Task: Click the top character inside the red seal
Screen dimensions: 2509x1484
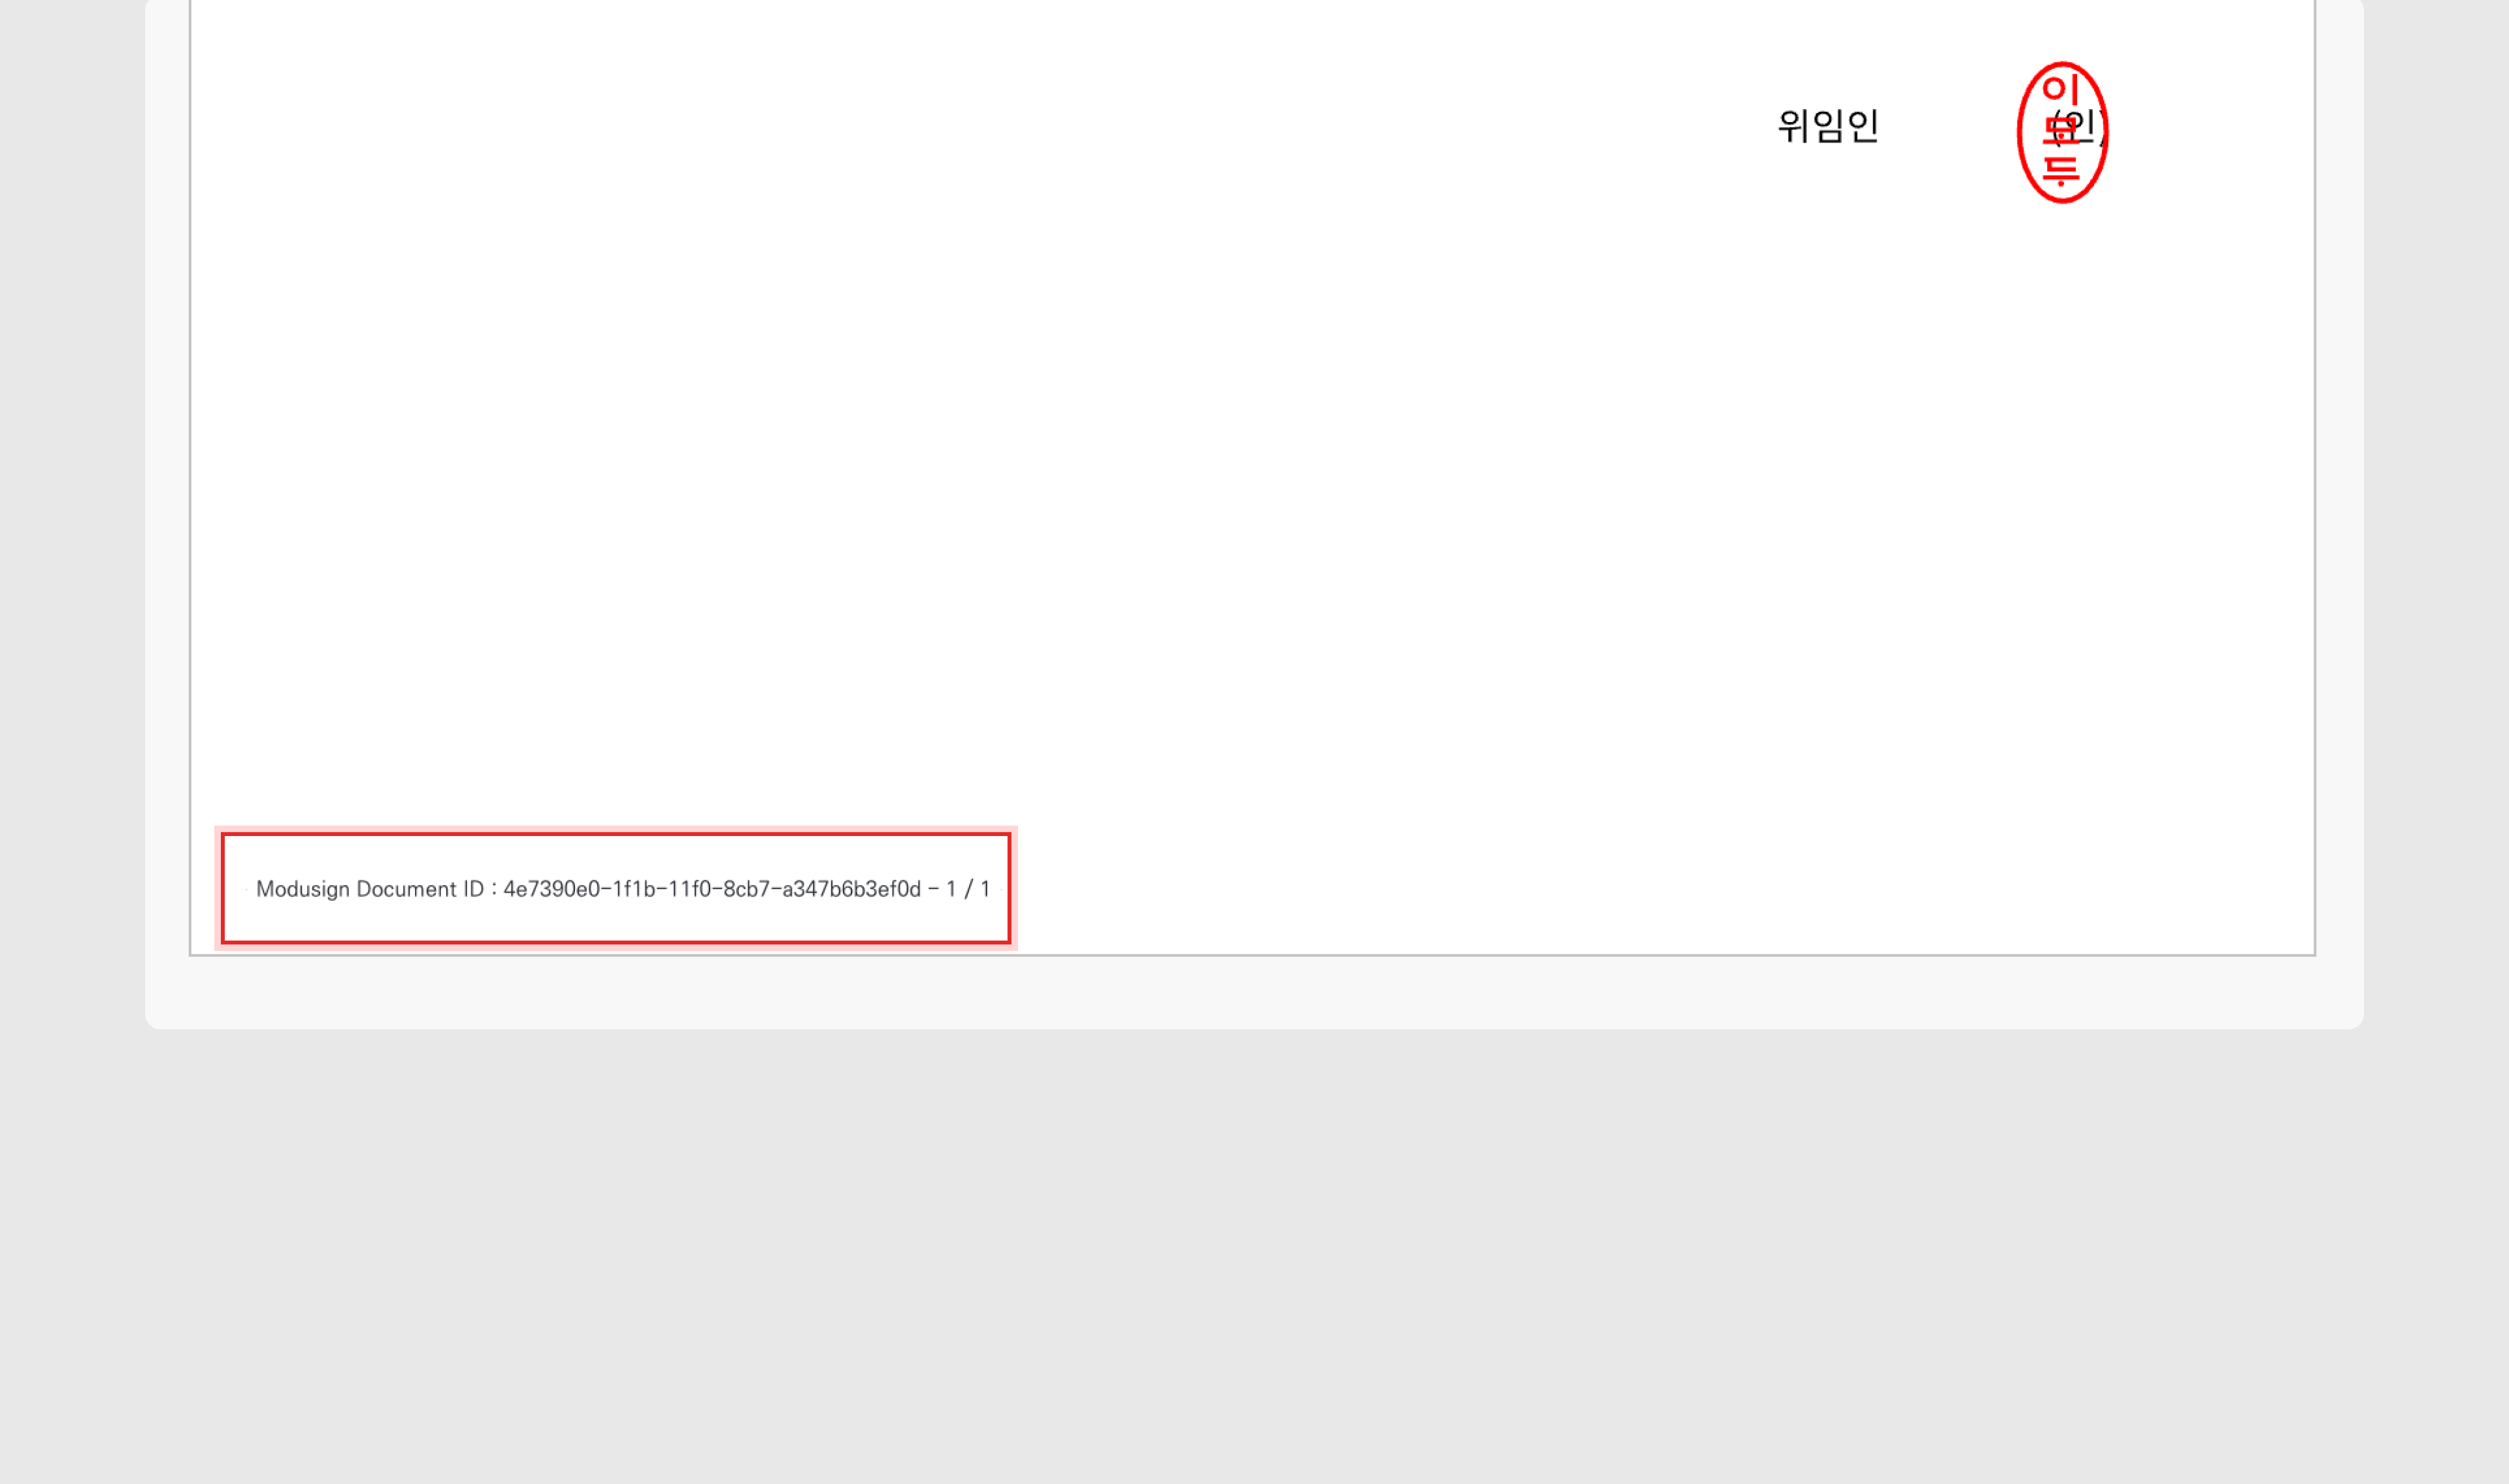Action: pyautogui.click(x=2060, y=89)
